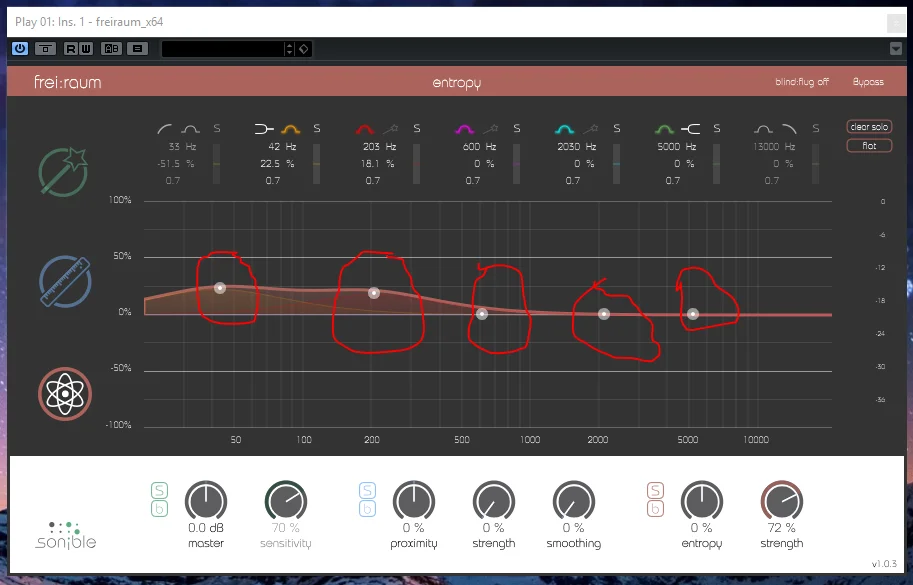Click the wand icon on the 2030 Hz band
Viewport: 913px width, 585px height.
click(591, 129)
